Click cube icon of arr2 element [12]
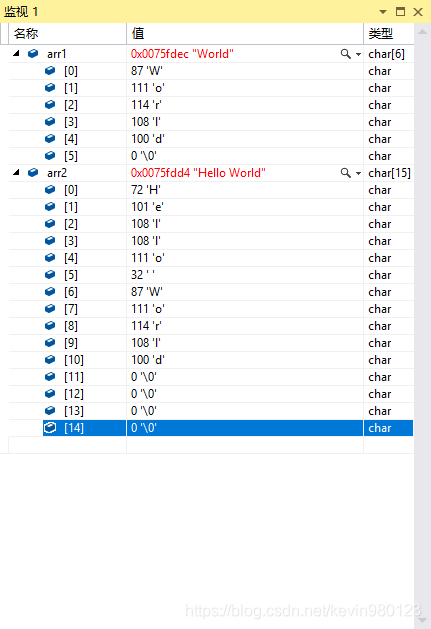 pos(50,394)
